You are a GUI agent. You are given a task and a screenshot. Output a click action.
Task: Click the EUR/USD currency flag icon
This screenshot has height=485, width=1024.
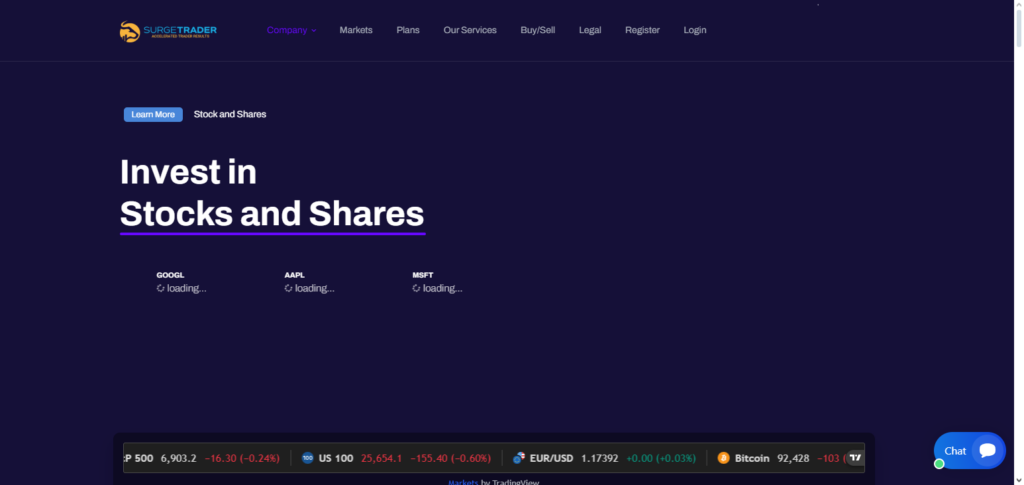click(x=519, y=458)
